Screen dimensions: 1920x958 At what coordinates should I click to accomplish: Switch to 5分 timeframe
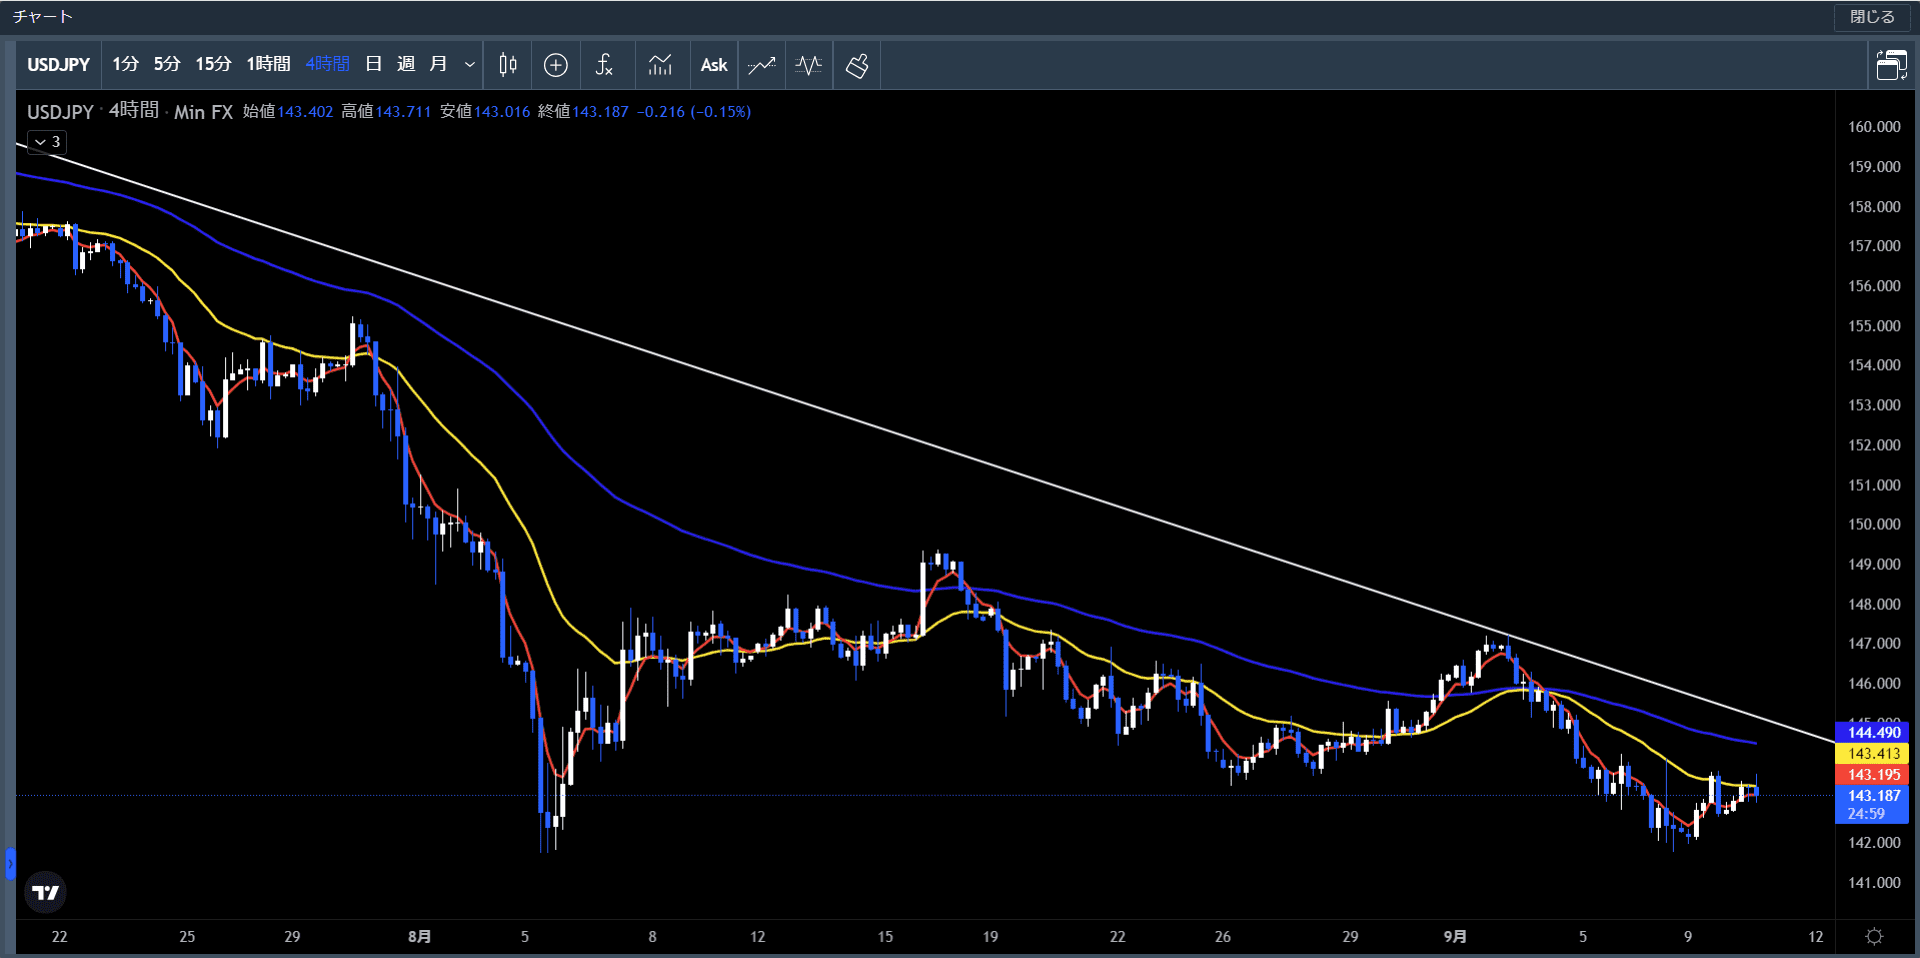tap(167, 65)
